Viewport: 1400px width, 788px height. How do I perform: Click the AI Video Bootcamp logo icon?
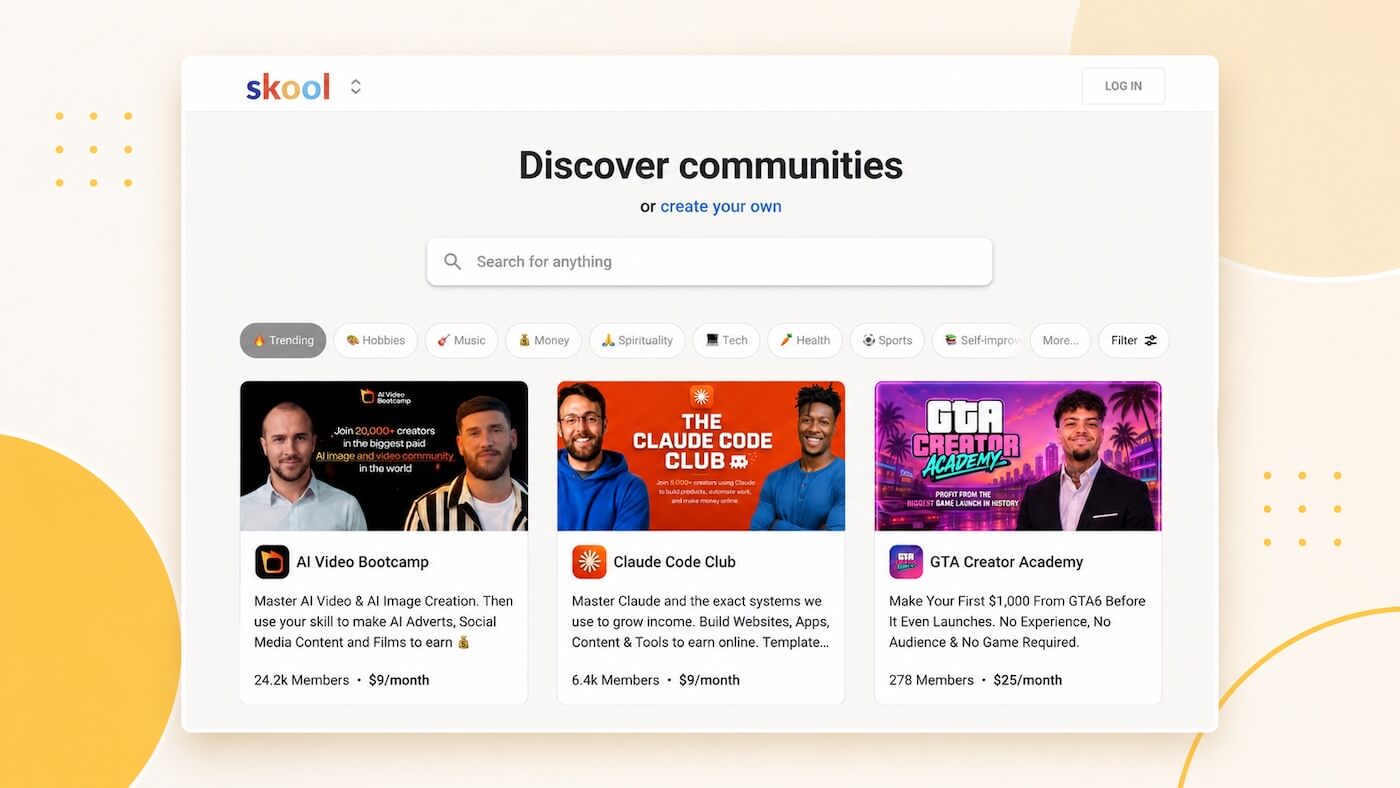click(x=272, y=562)
